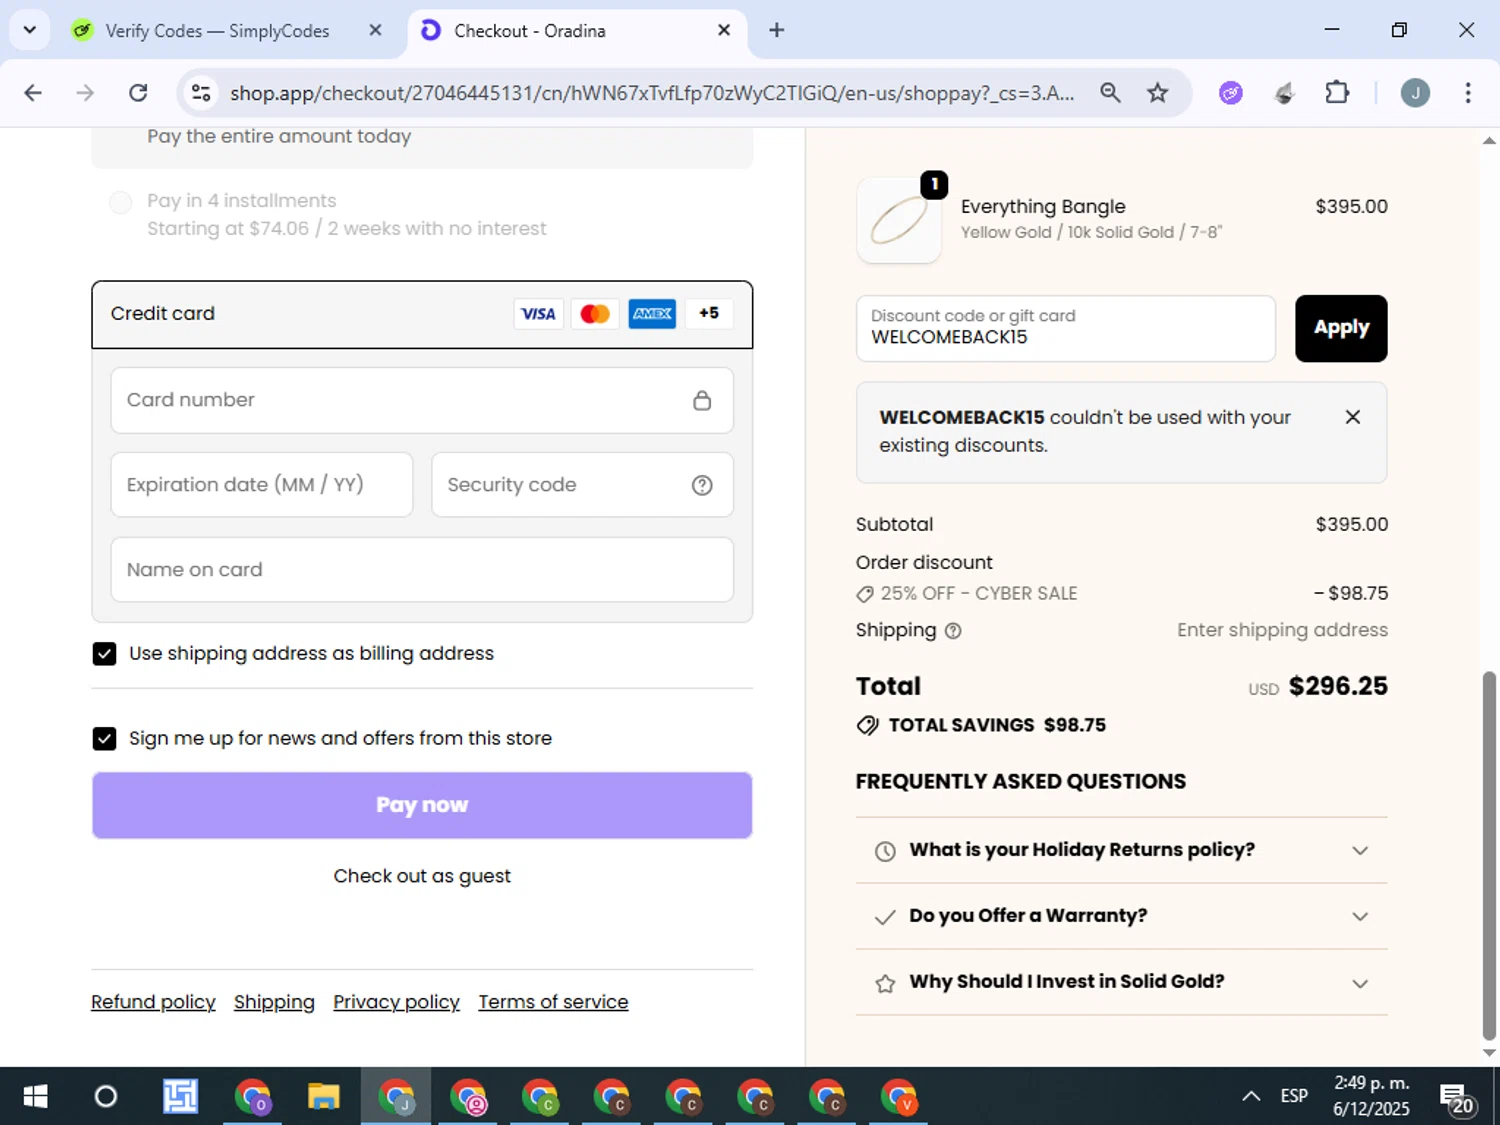
Task: Close the Verify Codes tab
Action: [376, 31]
